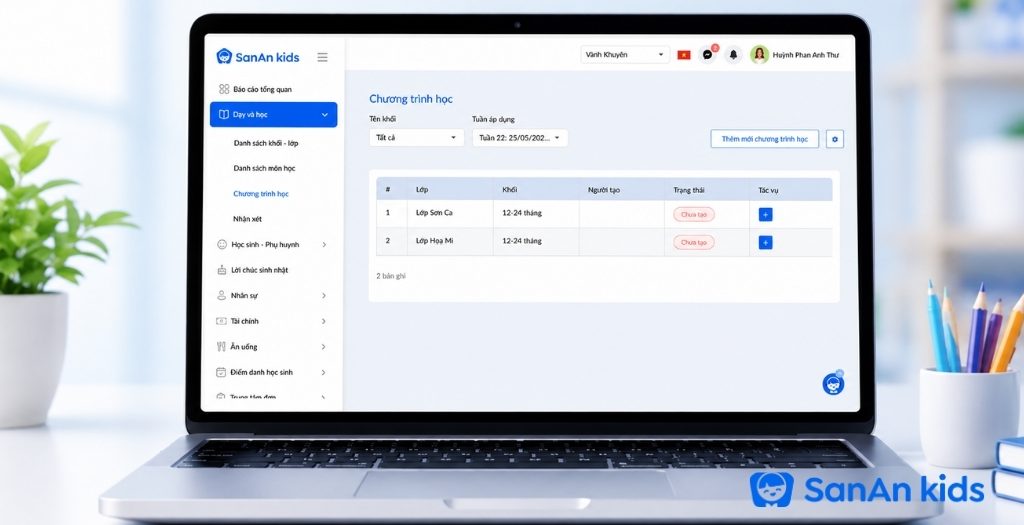The width and height of the screenshot is (1024, 525).
Task: Expand the Tài chính menu
Action: (x=272, y=321)
